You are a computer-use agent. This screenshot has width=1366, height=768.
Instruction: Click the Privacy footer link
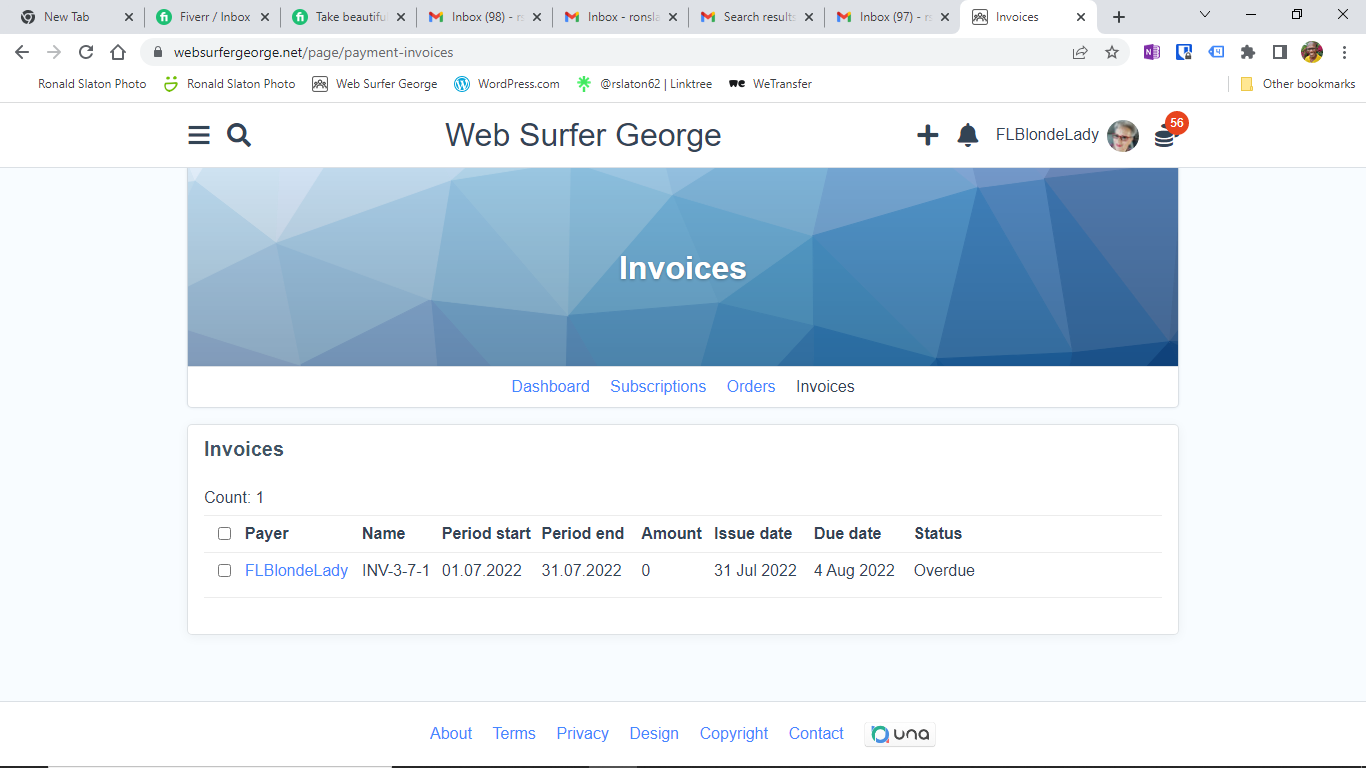click(582, 734)
